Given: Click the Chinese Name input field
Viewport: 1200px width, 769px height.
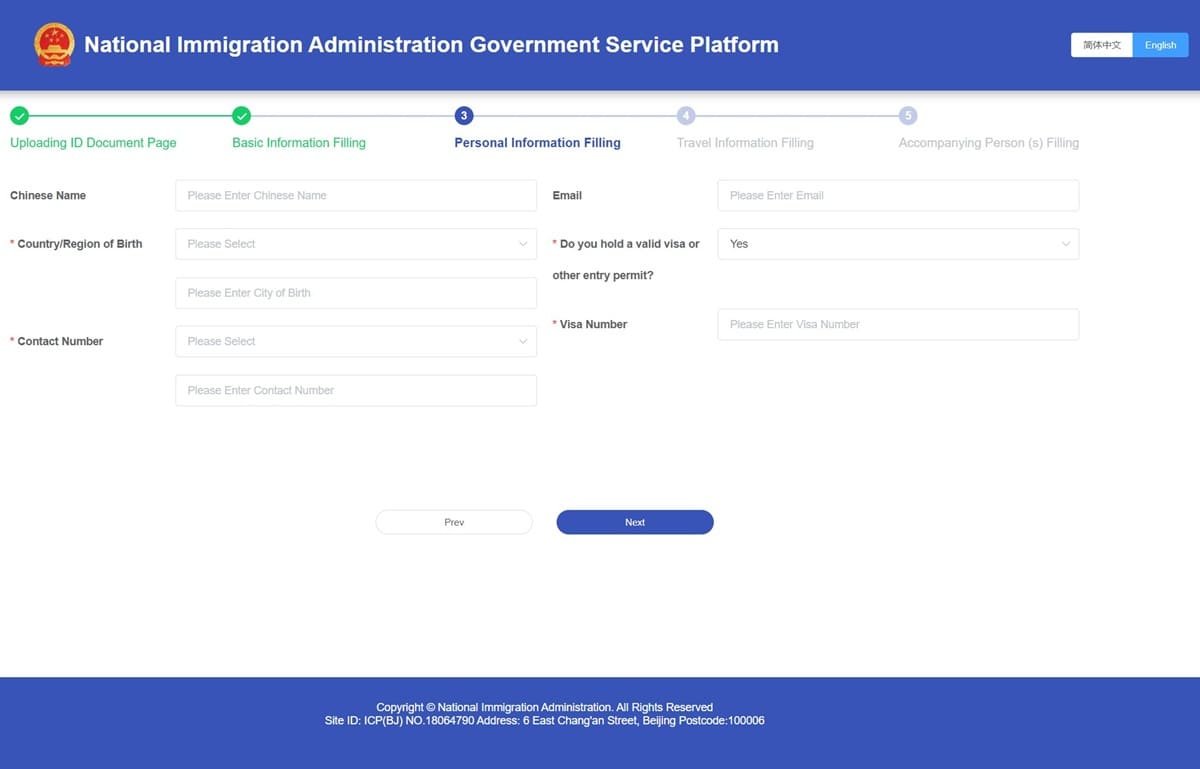Looking at the screenshot, I should [x=355, y=195].
